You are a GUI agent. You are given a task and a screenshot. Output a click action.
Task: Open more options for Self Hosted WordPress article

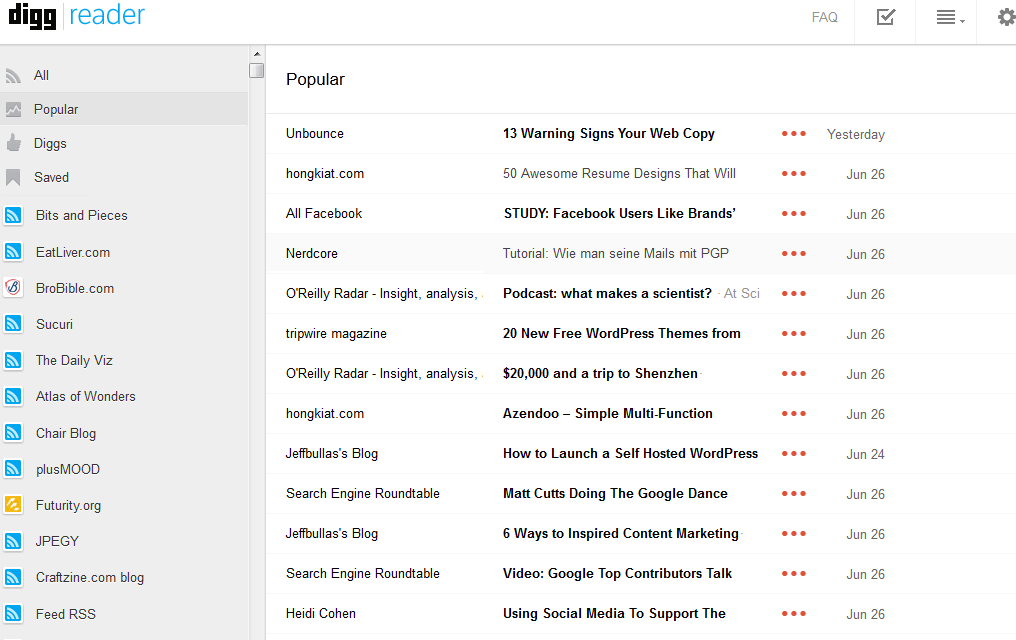[794, 453]
